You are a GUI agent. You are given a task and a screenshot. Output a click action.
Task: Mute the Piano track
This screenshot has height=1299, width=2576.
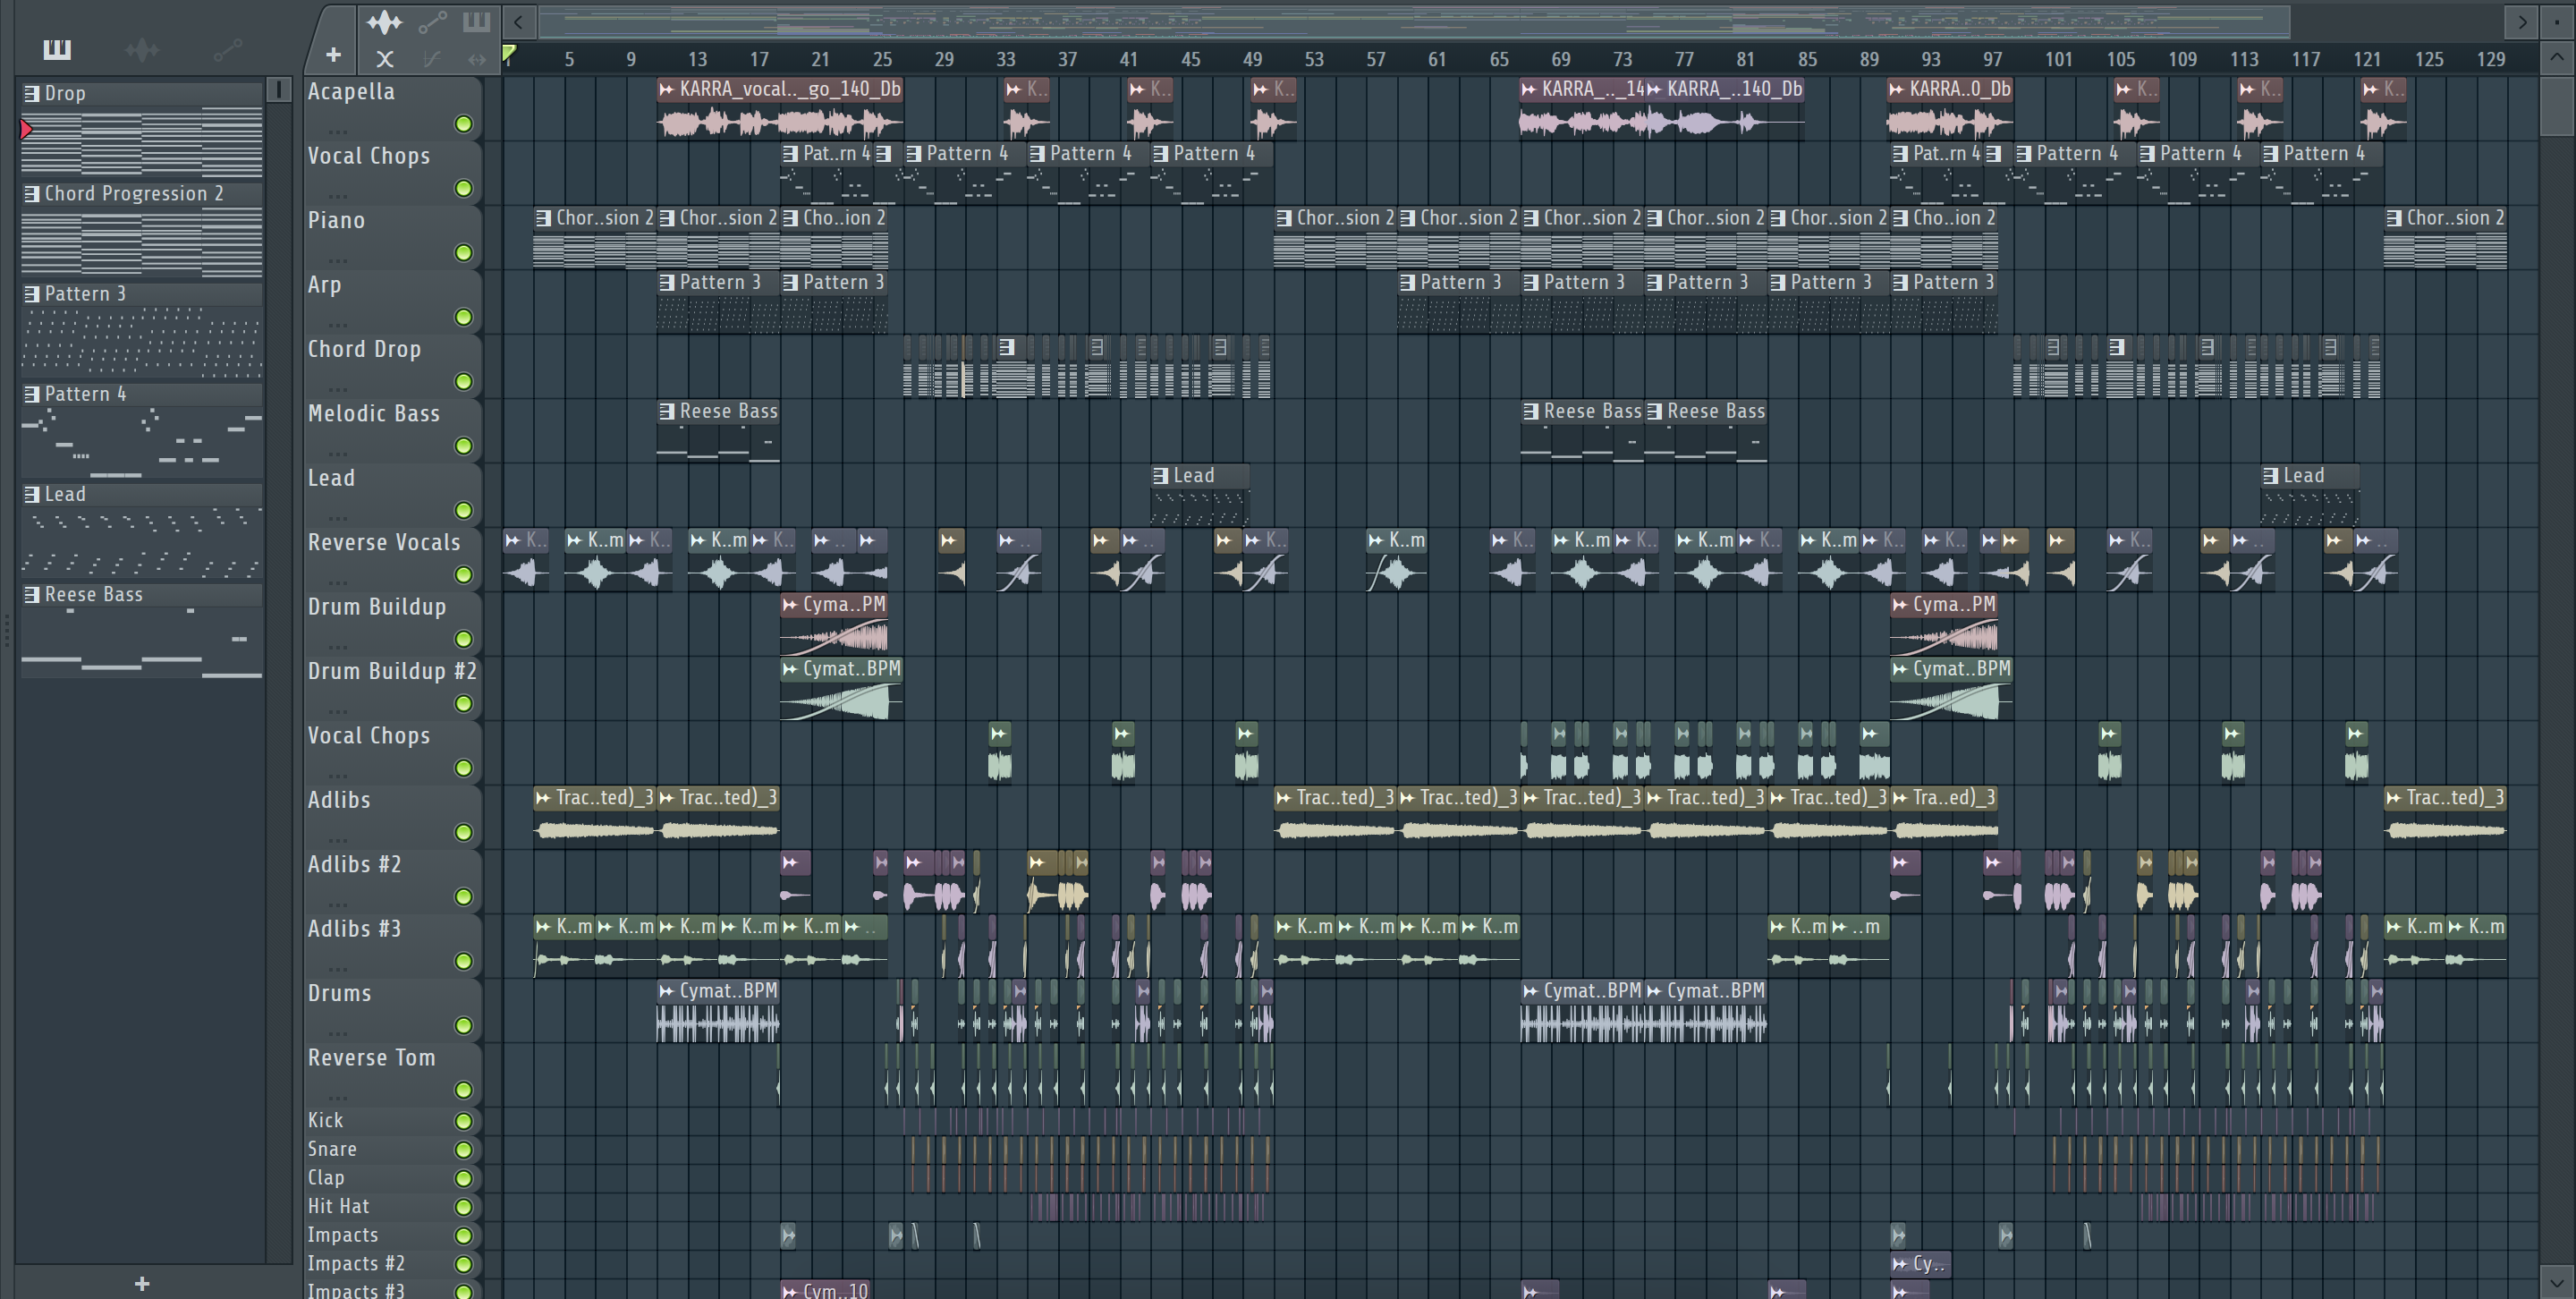tap(463, 253)
